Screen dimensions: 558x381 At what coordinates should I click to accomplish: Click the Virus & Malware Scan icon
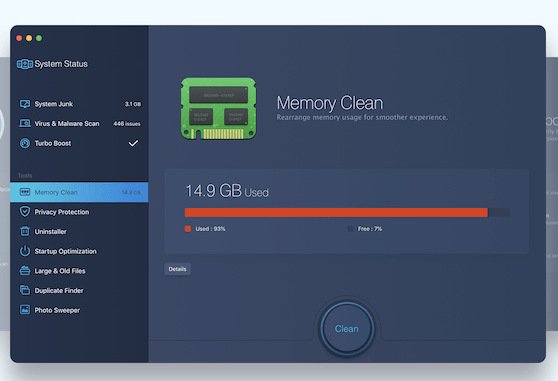pos(25,123)
